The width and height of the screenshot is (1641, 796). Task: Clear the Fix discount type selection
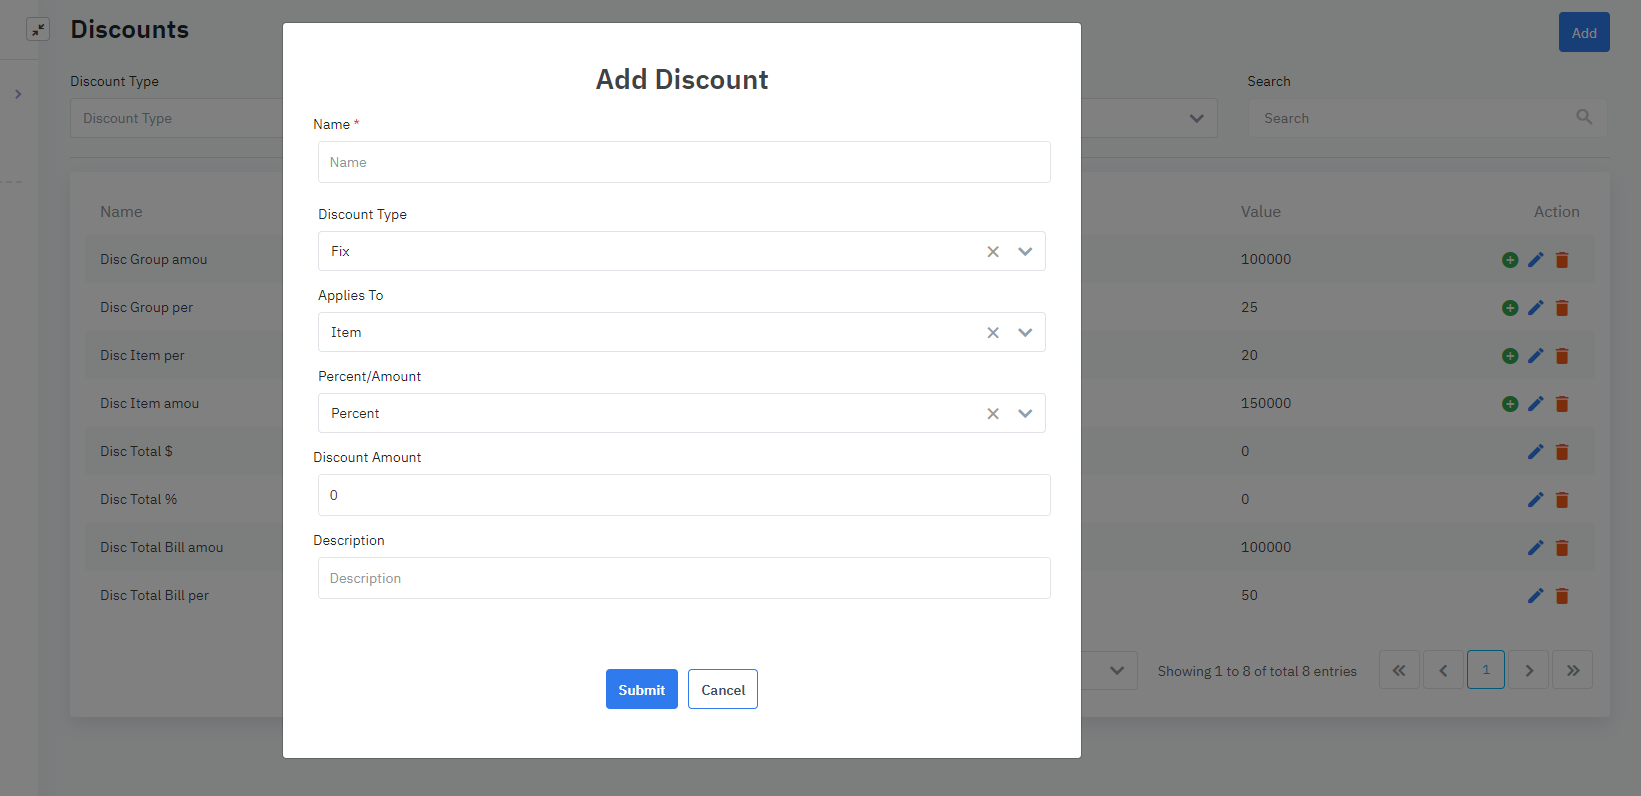[x=993, y=252]
